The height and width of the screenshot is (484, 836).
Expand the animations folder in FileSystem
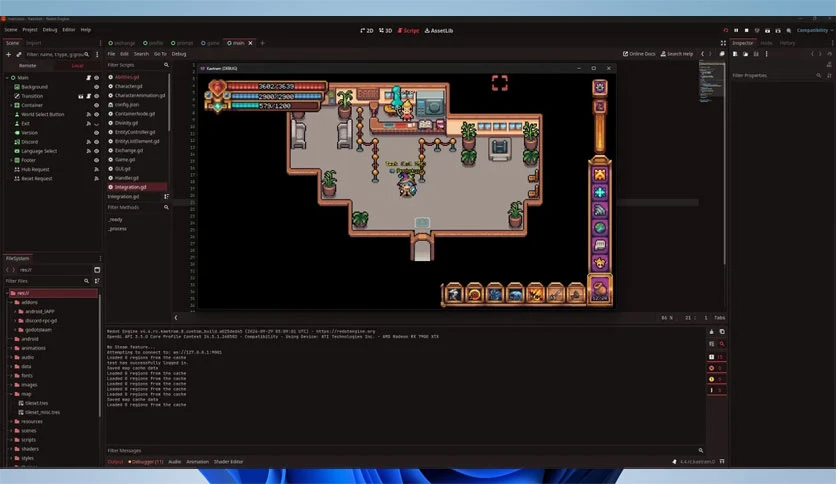[11, 348]
